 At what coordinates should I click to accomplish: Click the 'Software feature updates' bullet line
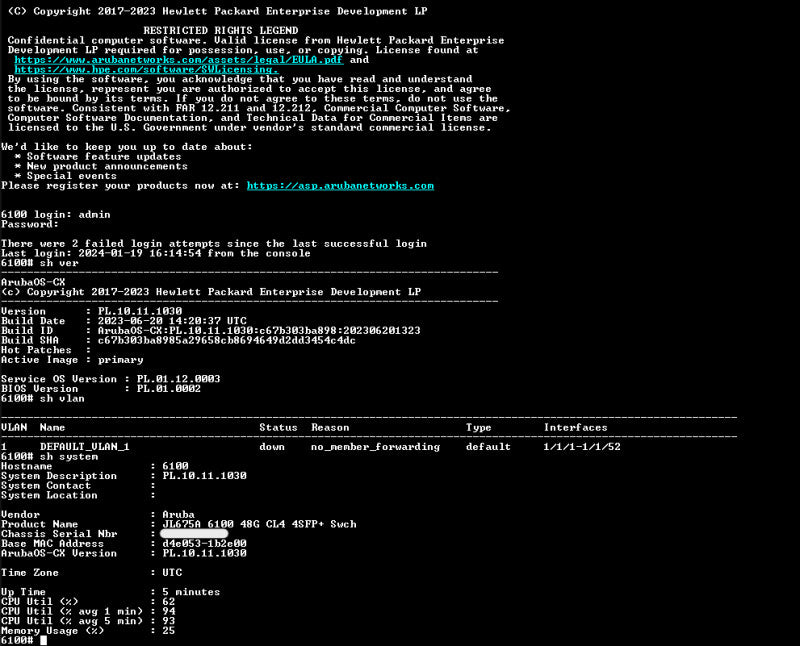pos(97,157)
